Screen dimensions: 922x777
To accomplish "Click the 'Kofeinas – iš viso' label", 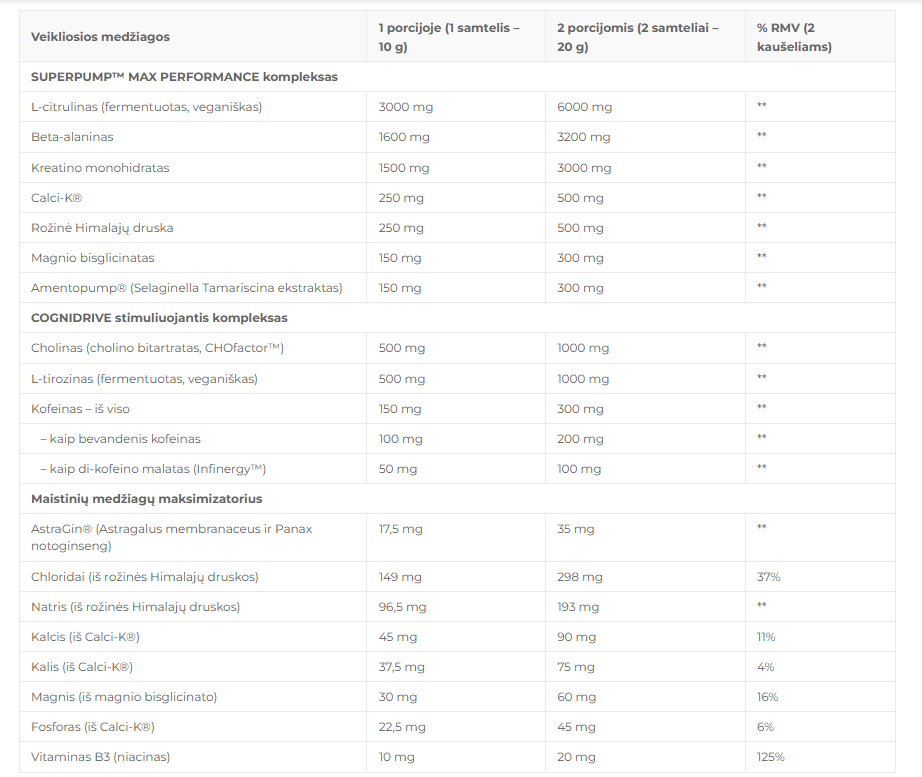I will pos(80,408).
